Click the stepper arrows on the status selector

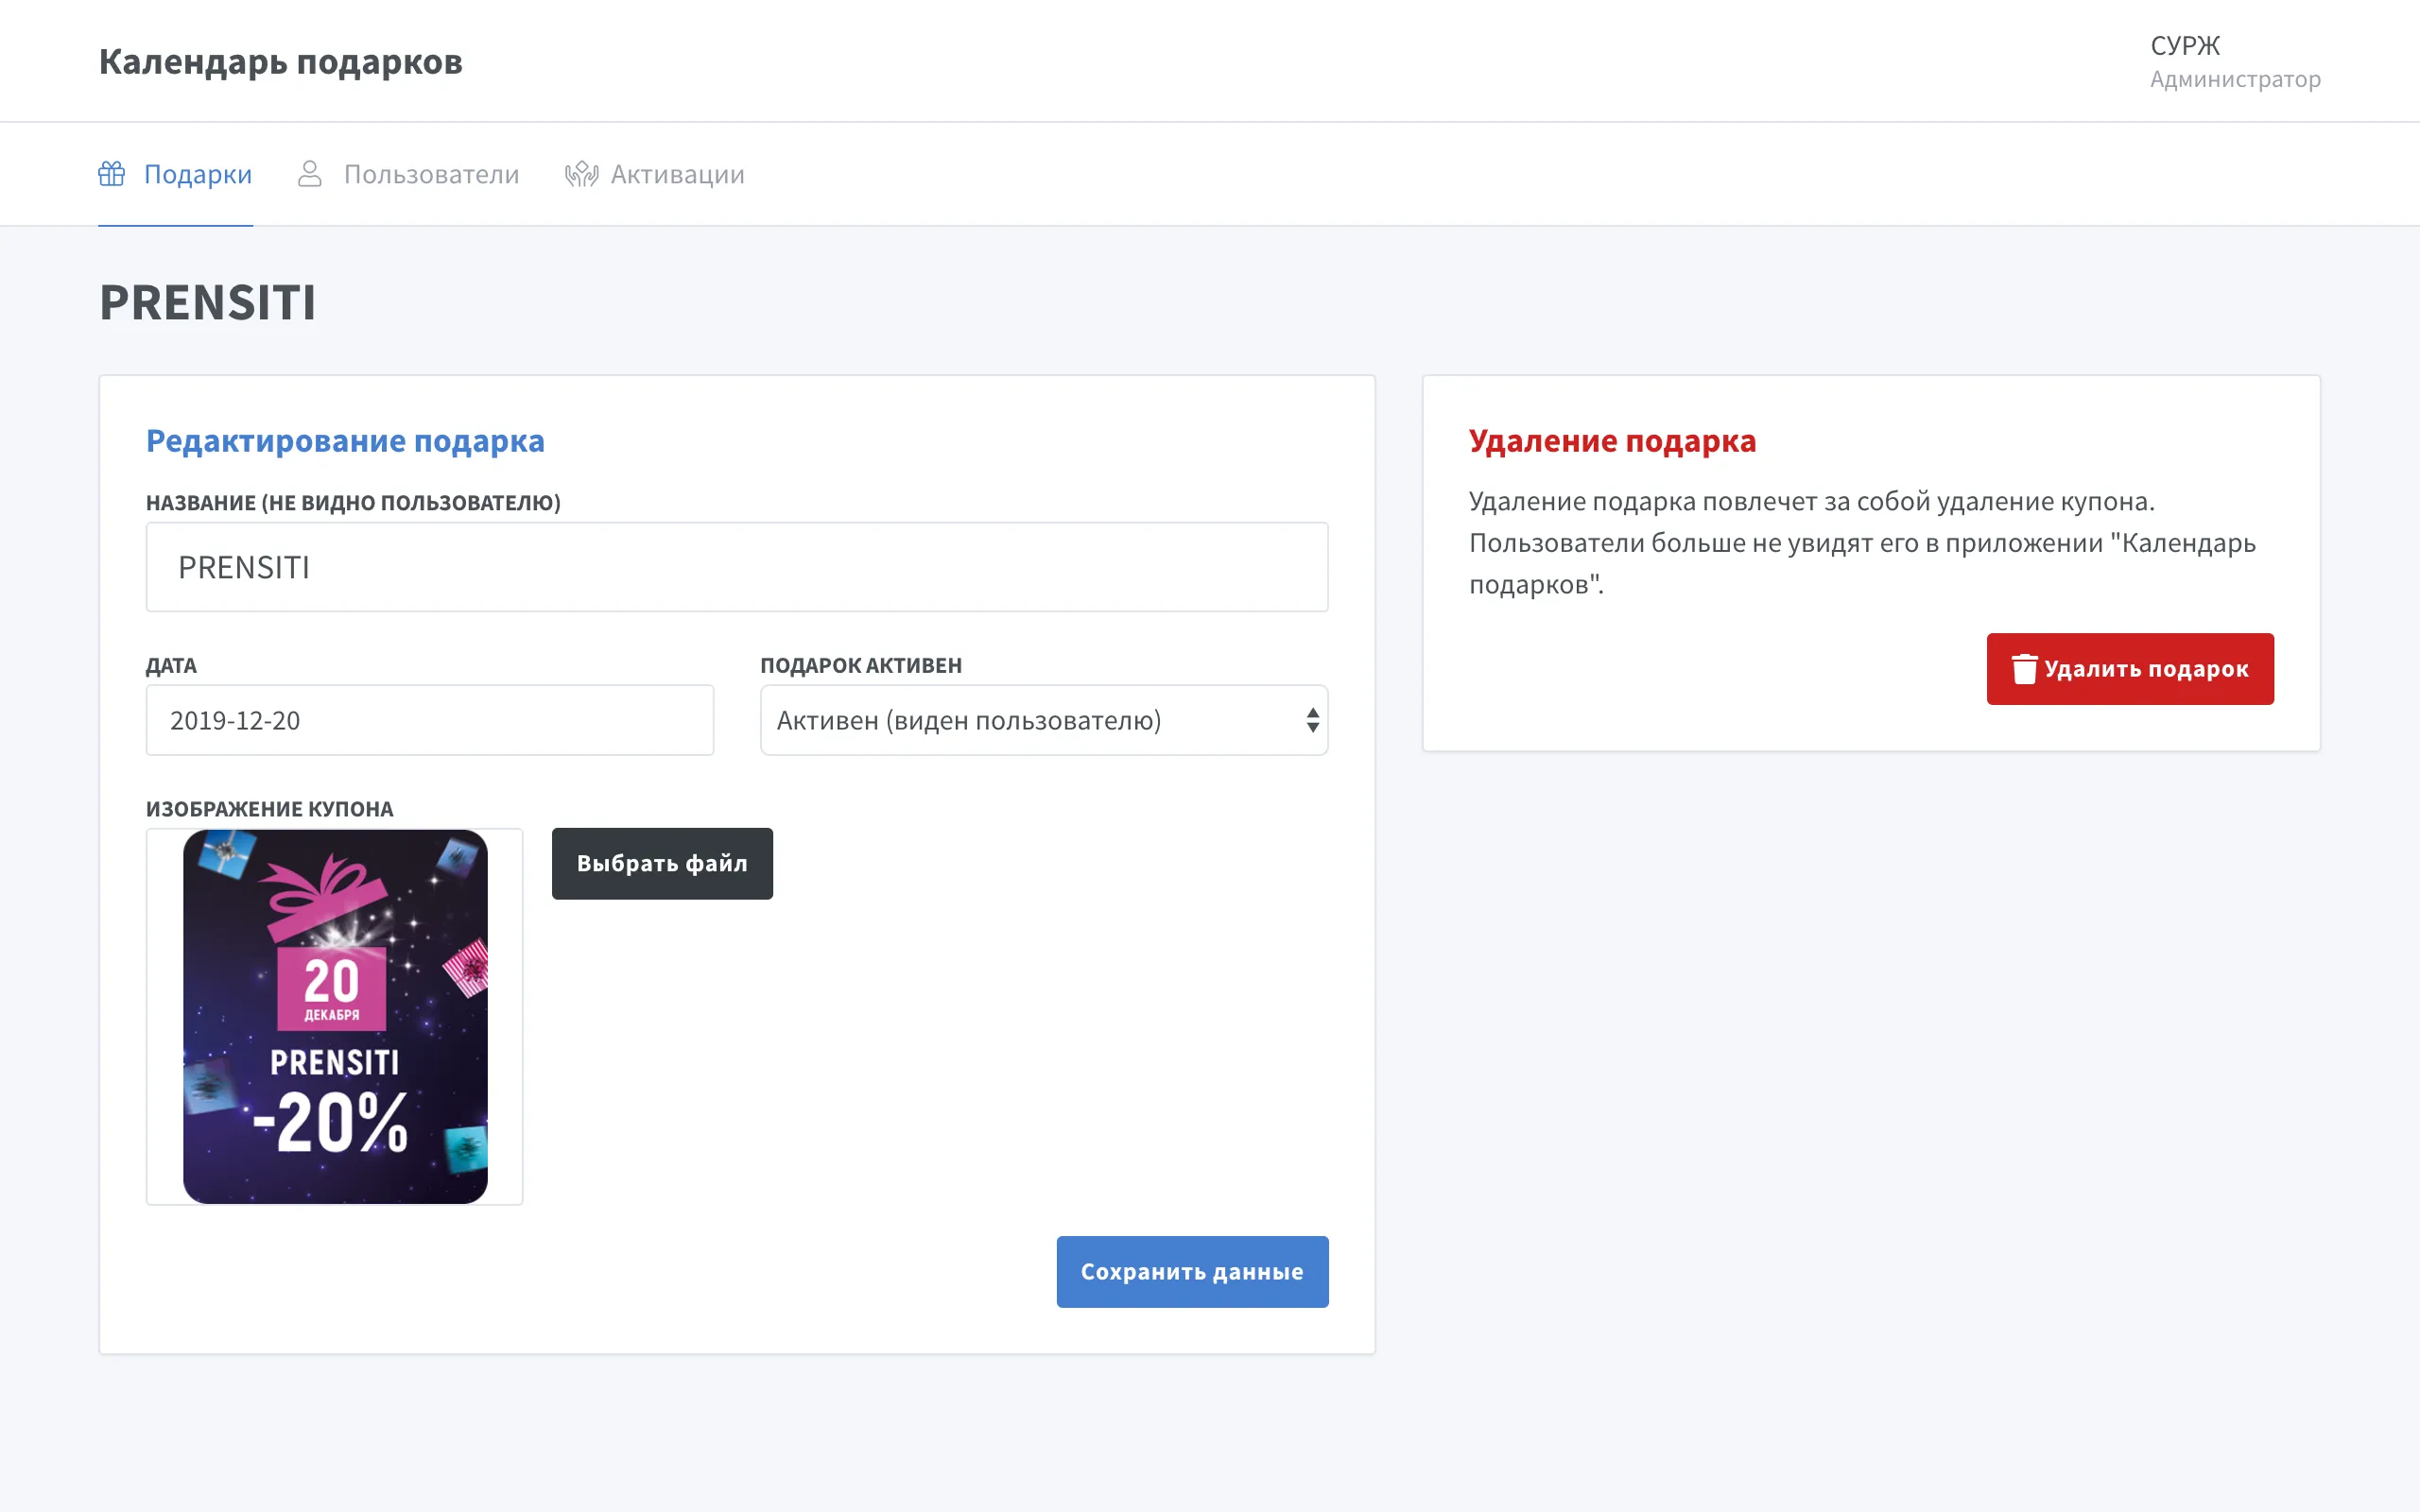point(1311,720)
